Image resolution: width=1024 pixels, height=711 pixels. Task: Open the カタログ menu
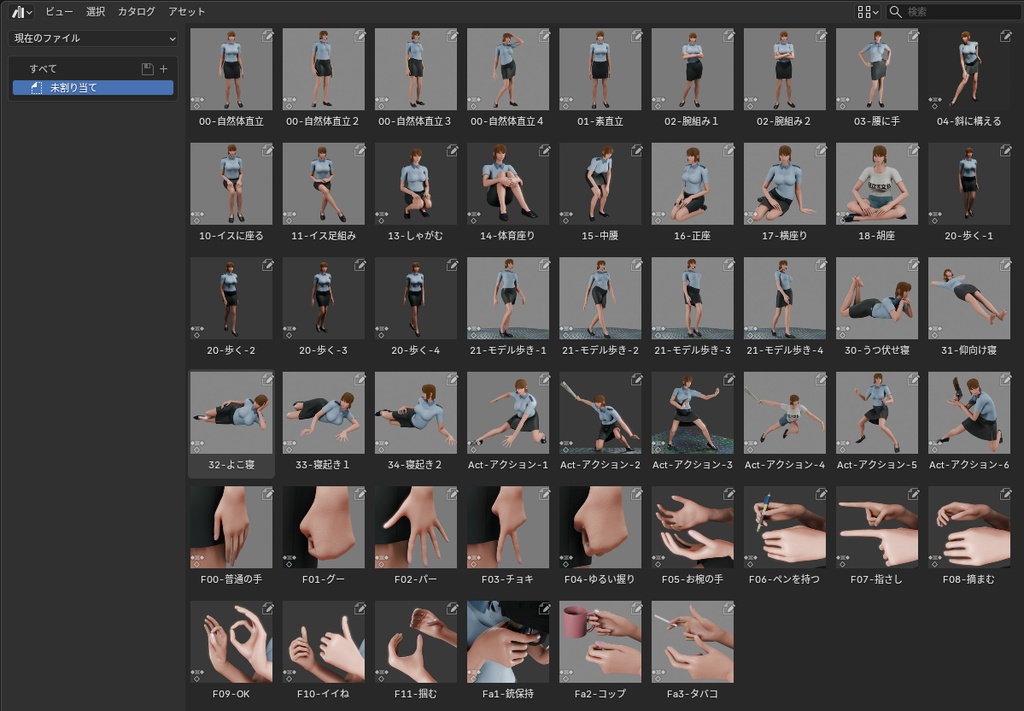click(x=136, y=12)
